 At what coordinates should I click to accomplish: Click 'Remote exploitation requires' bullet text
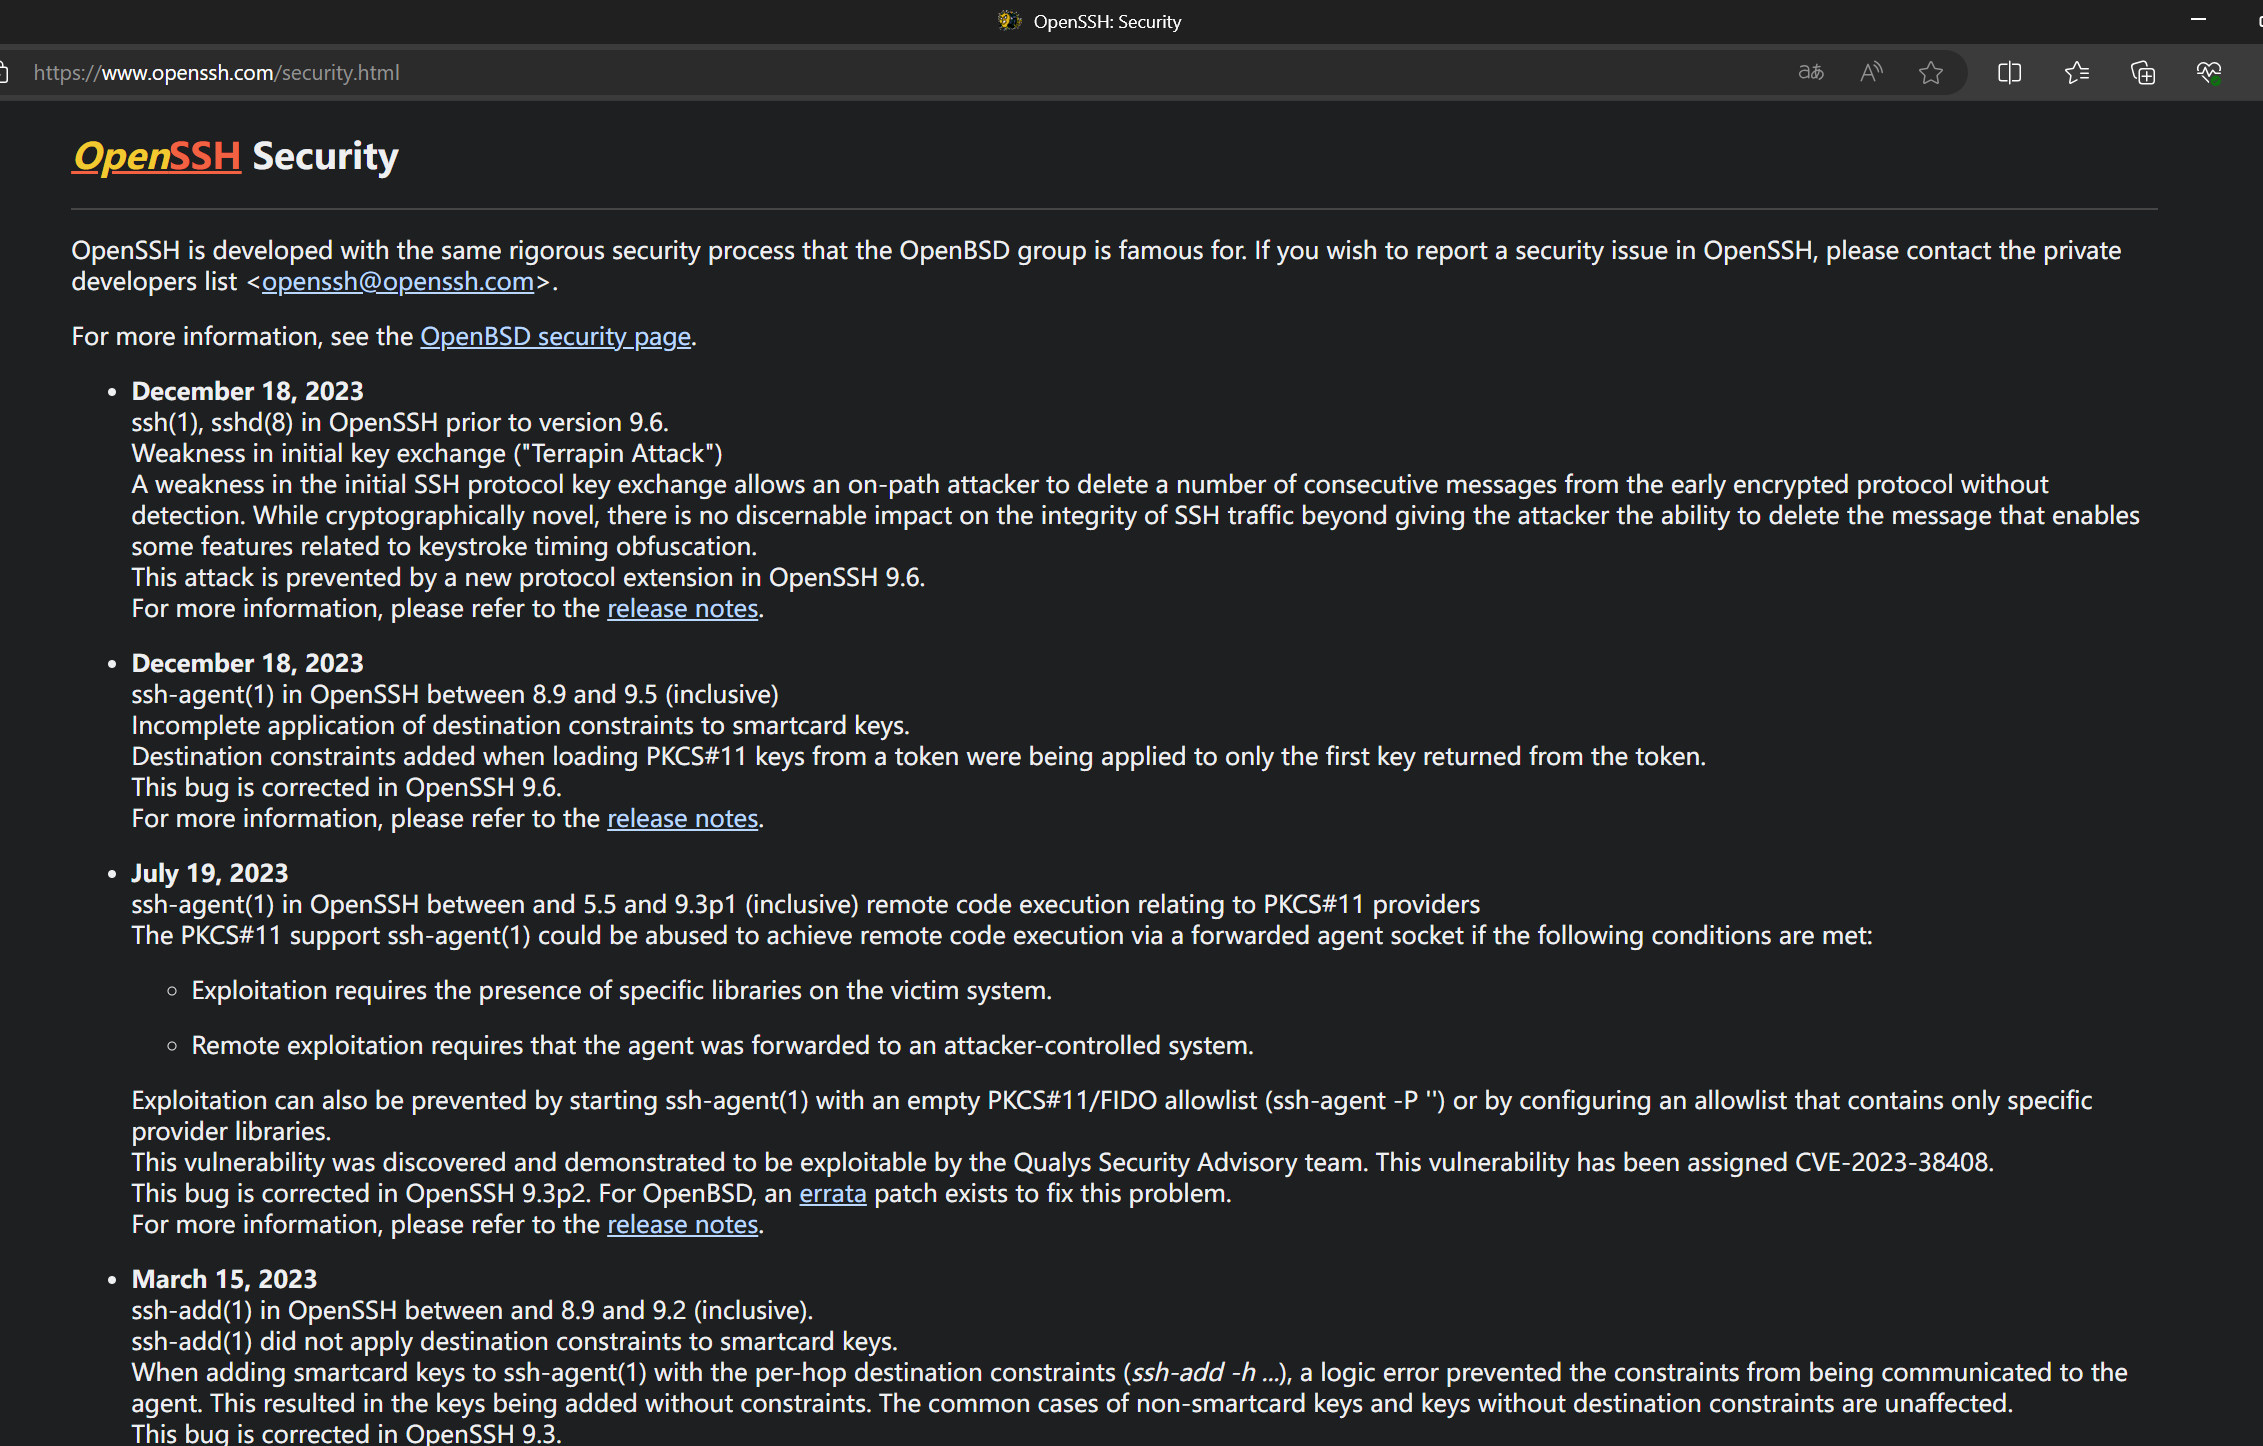click(x=722, y=1045)
